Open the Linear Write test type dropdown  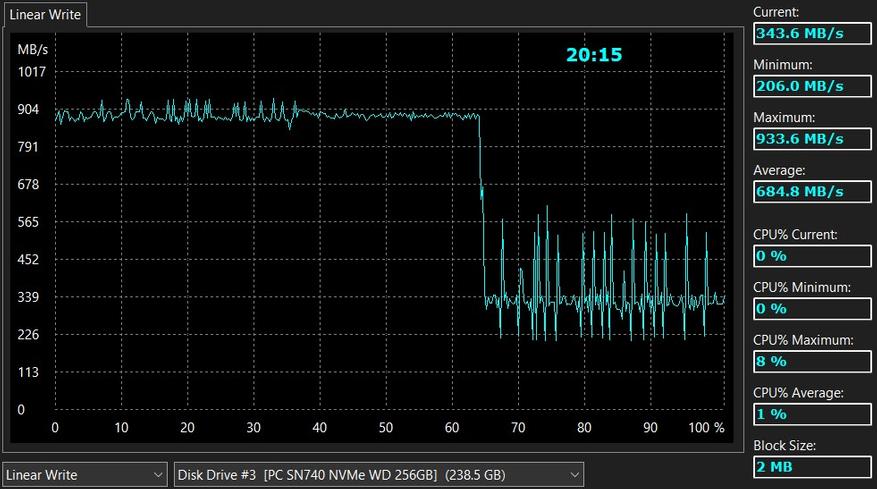(x=85, y=475)
